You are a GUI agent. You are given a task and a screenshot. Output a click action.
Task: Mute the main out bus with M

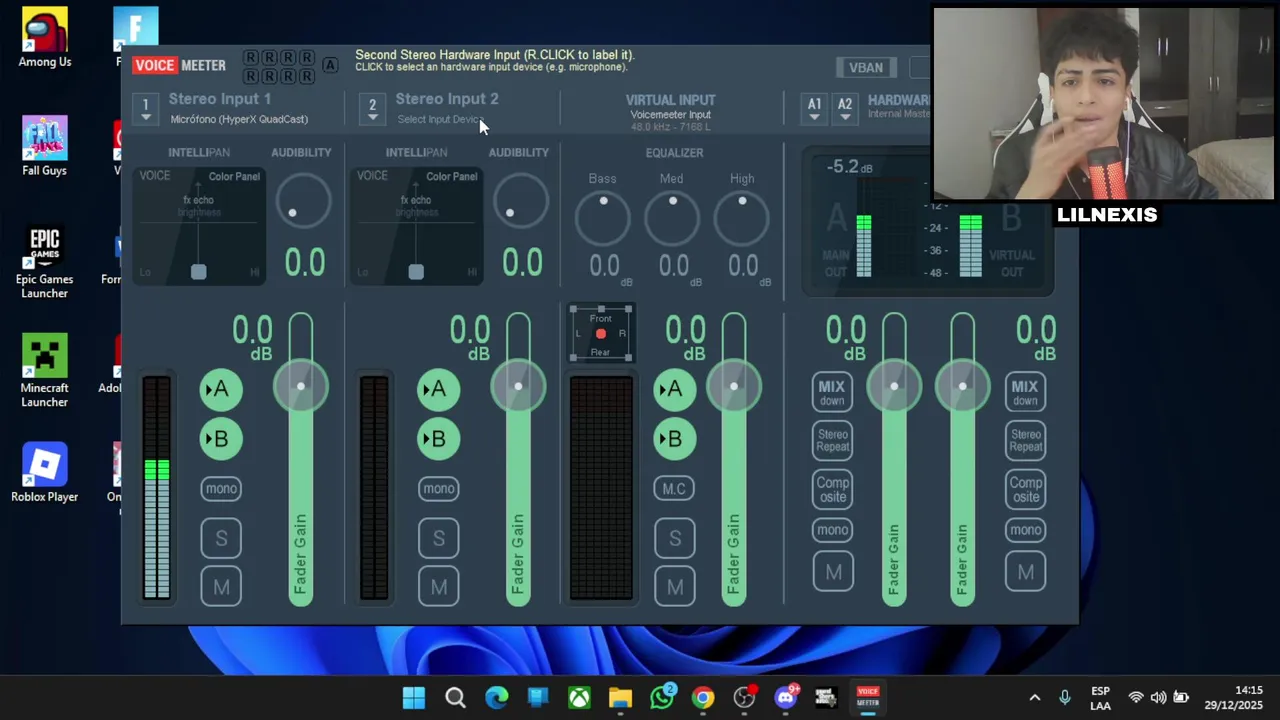click(833, 572)
